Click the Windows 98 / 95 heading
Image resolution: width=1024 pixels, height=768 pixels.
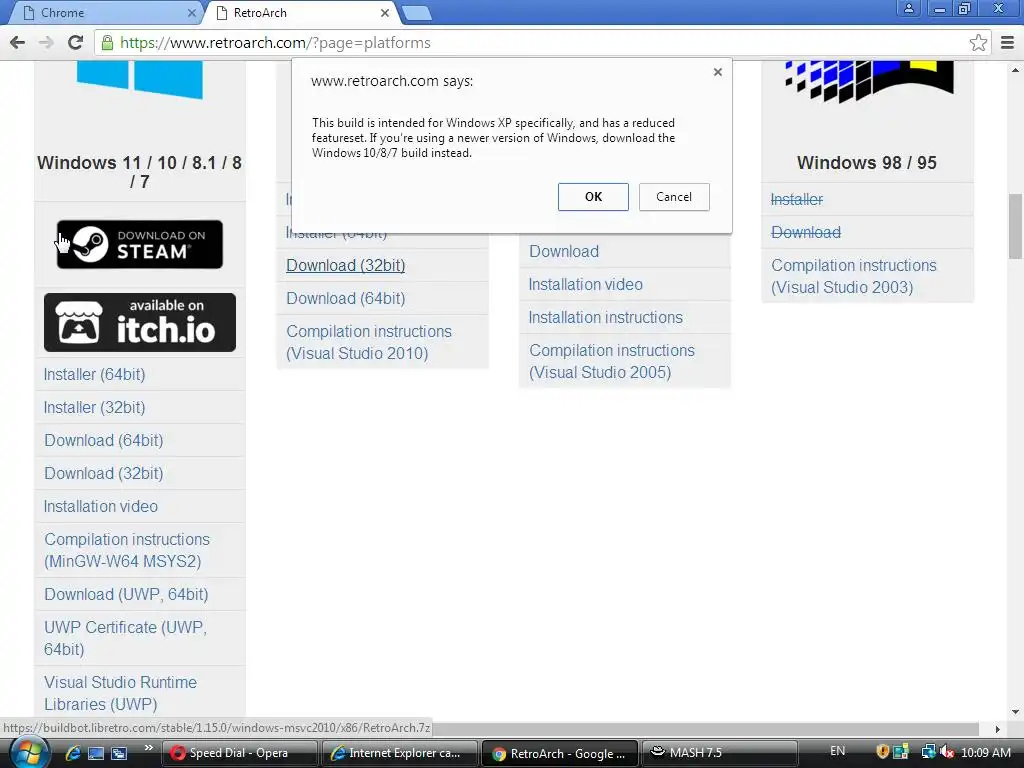pos(867,163)
